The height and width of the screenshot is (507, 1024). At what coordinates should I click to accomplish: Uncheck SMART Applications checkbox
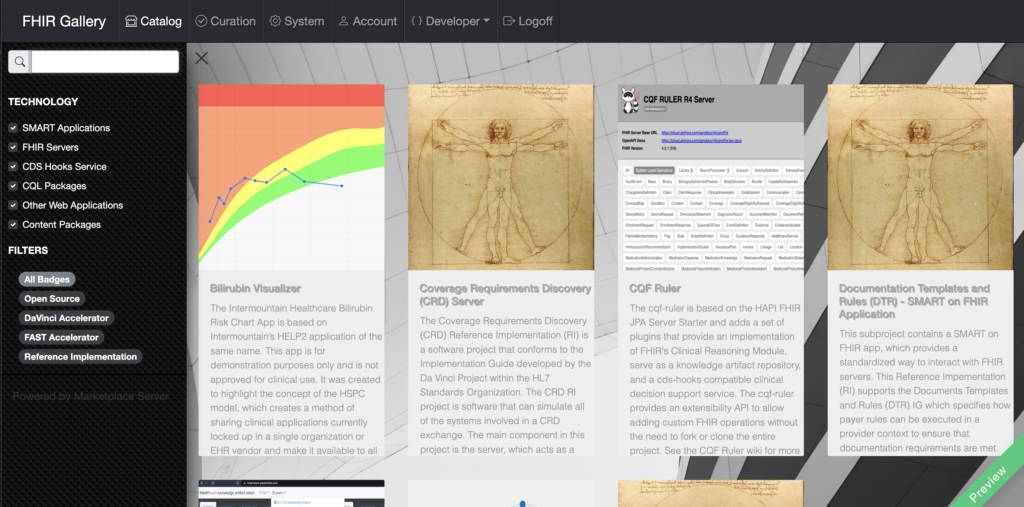click(x=12, y=128)
